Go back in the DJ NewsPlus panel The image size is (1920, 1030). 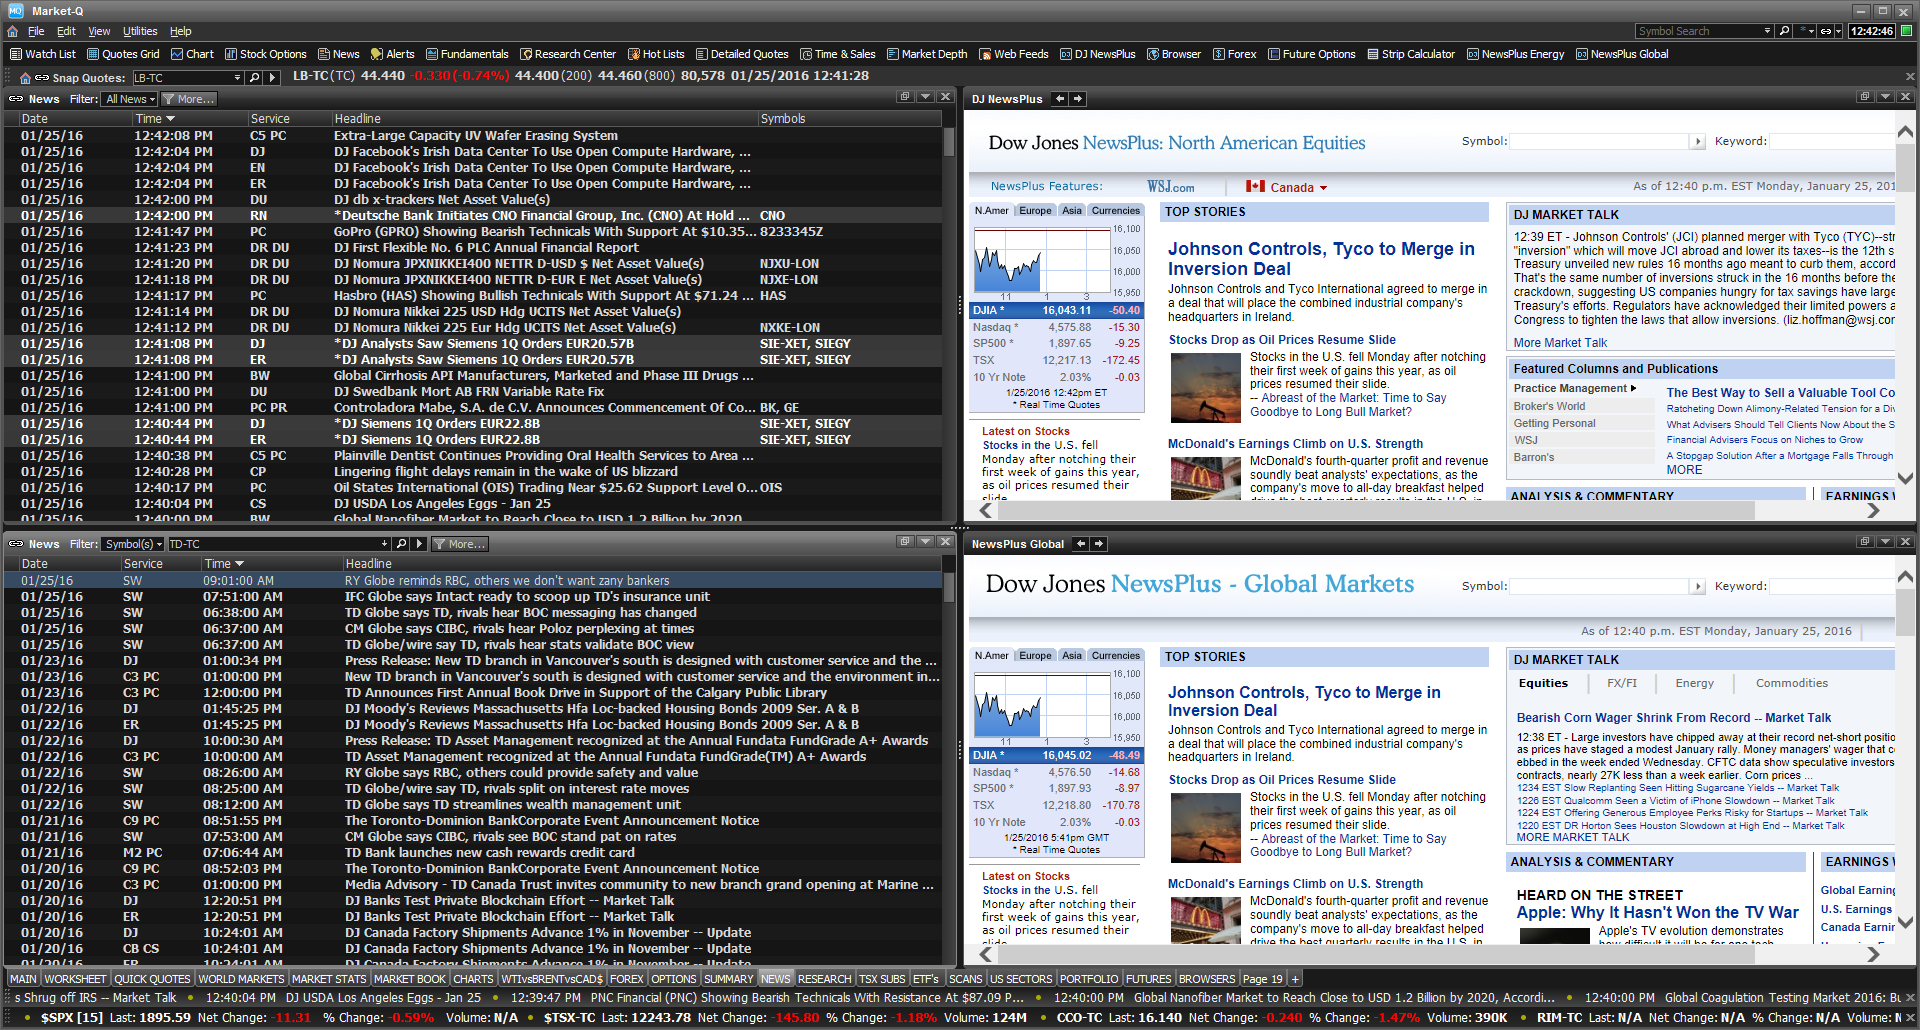pos(1060,99)
